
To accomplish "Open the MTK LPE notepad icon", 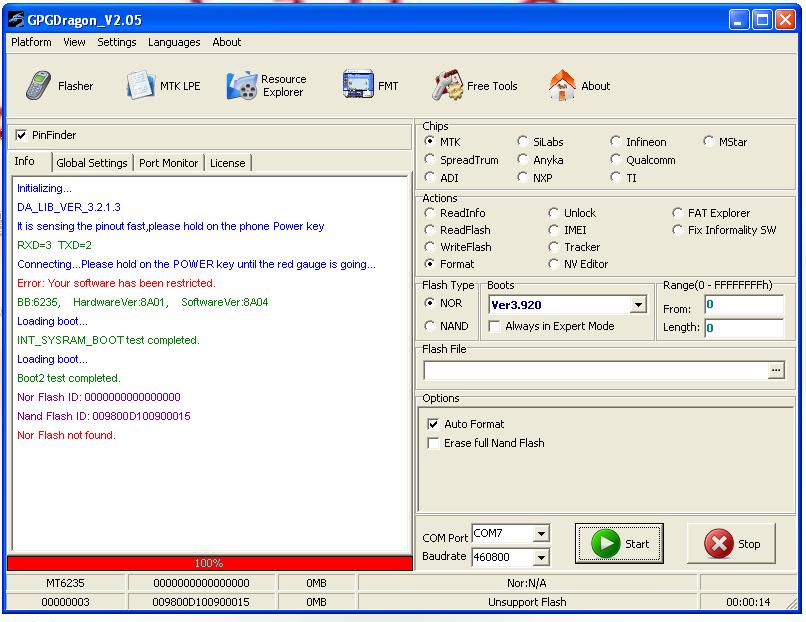I will 140,85.
